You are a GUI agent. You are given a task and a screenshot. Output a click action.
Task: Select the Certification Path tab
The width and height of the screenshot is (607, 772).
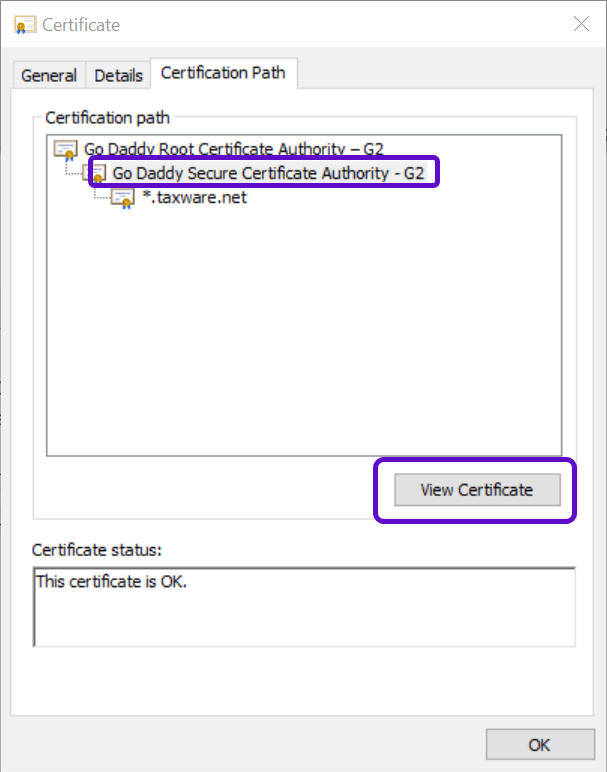point(223,73)
